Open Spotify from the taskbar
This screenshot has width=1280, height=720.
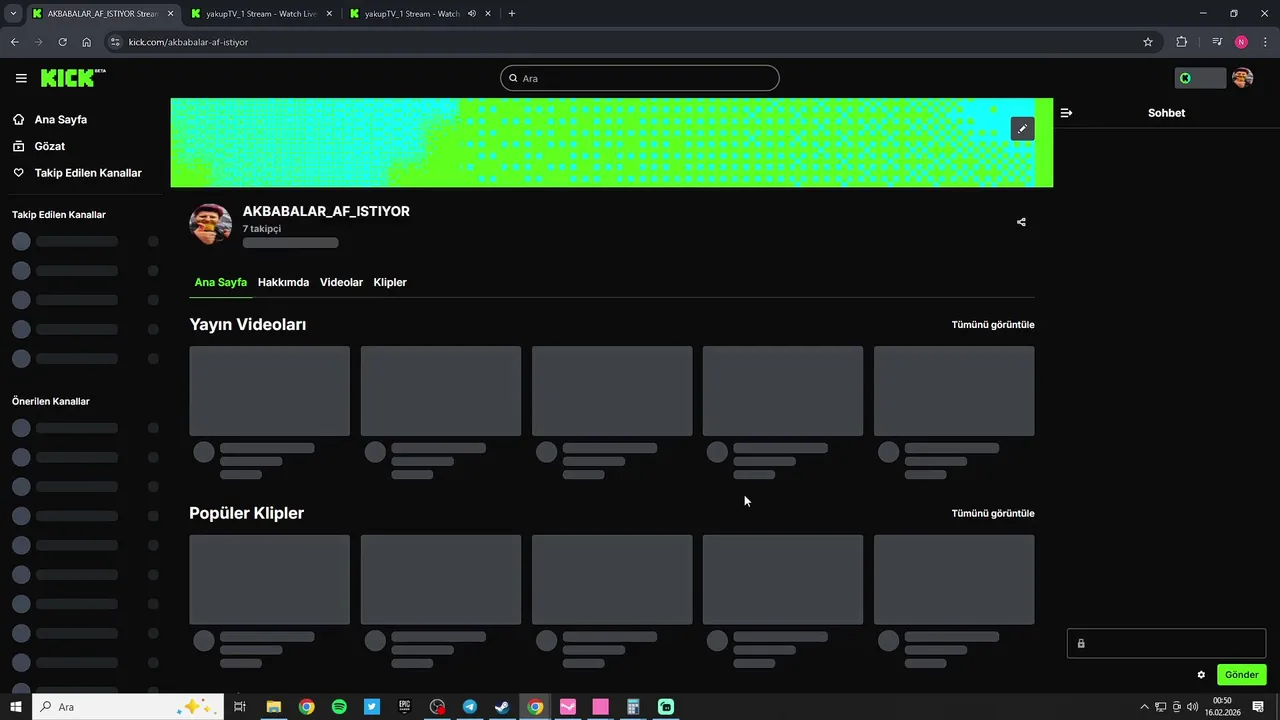tap(339, 707)
